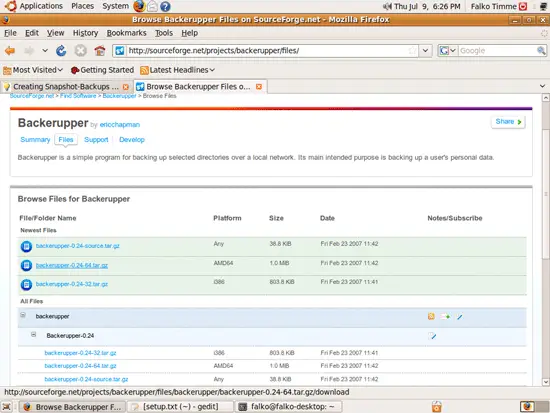Screen dimensions: 550x413
Task: Open the Bookmarks menu
Action: pos(126,33)
